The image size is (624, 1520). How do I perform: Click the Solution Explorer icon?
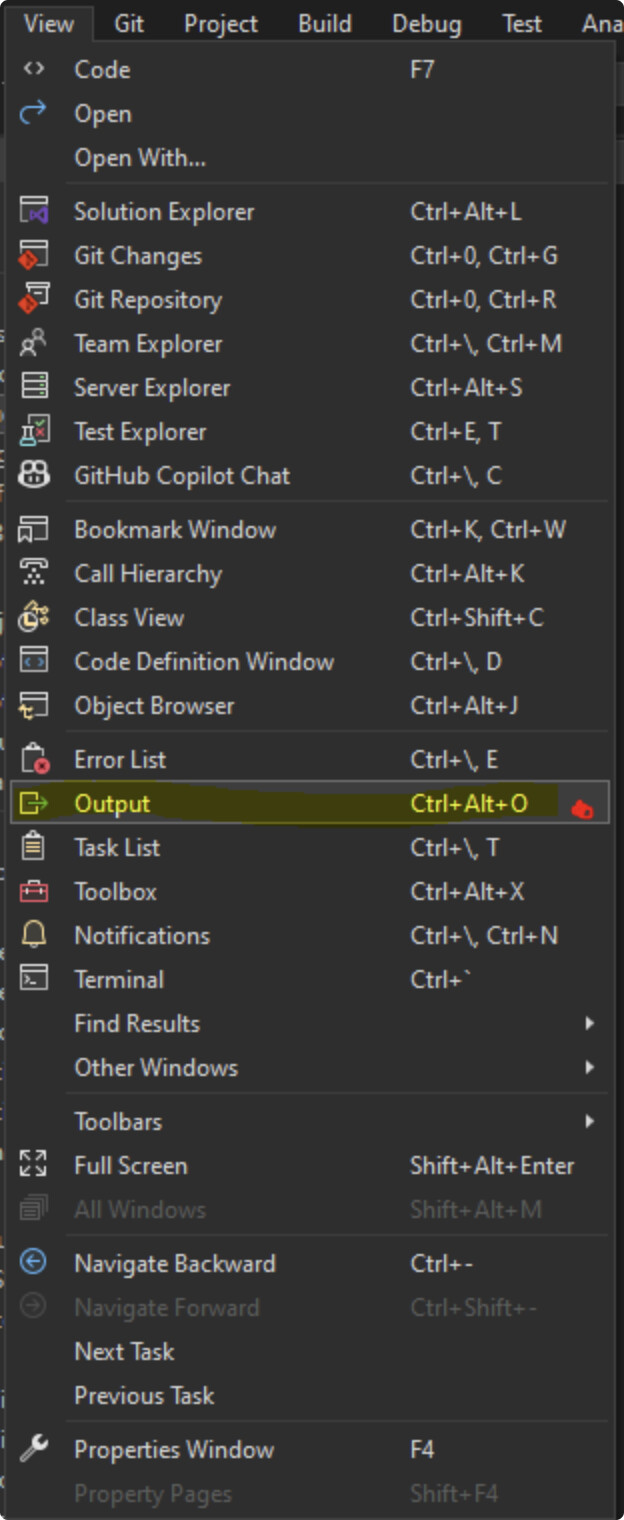click(x=34, y=212)
